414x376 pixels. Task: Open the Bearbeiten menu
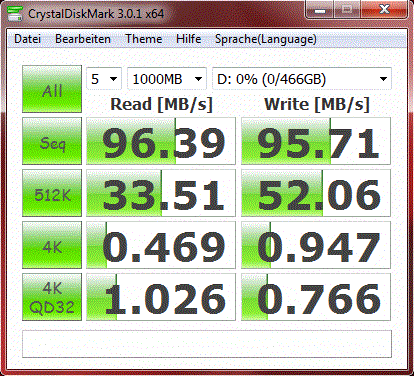(83, 39)
